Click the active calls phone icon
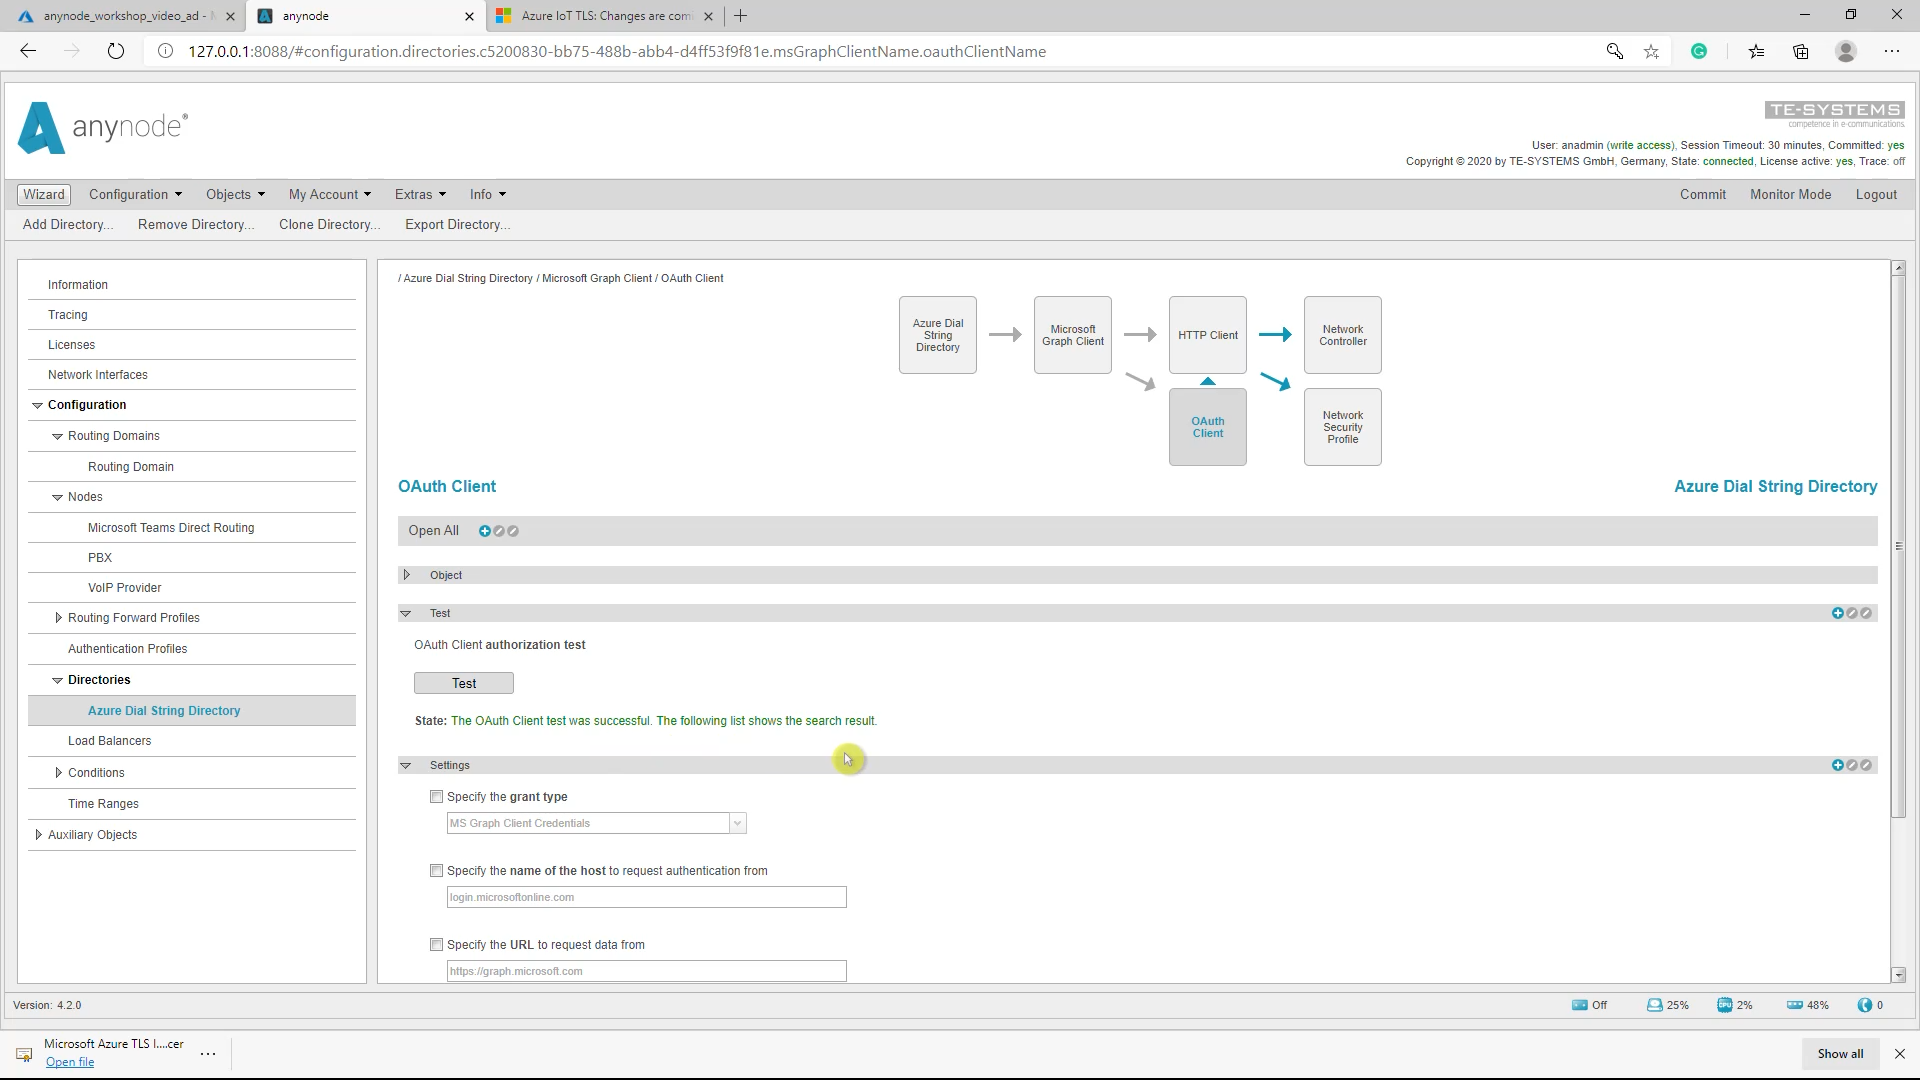 tap(1865, 1005)
